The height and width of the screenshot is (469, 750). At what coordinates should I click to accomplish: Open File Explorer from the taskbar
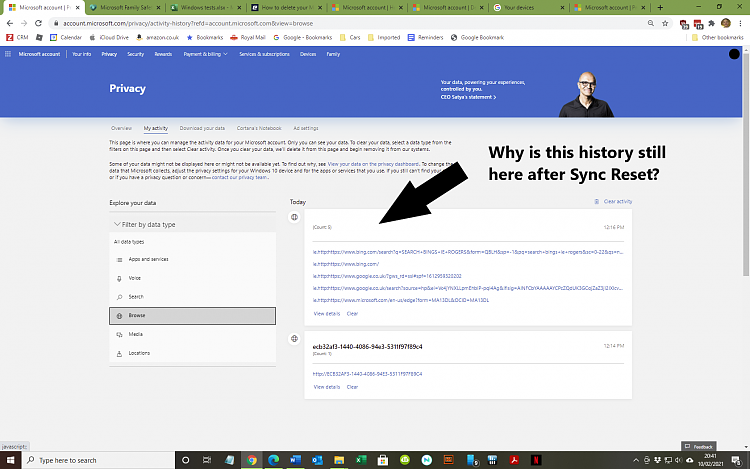pyautogui.click(x=339, y=460)
